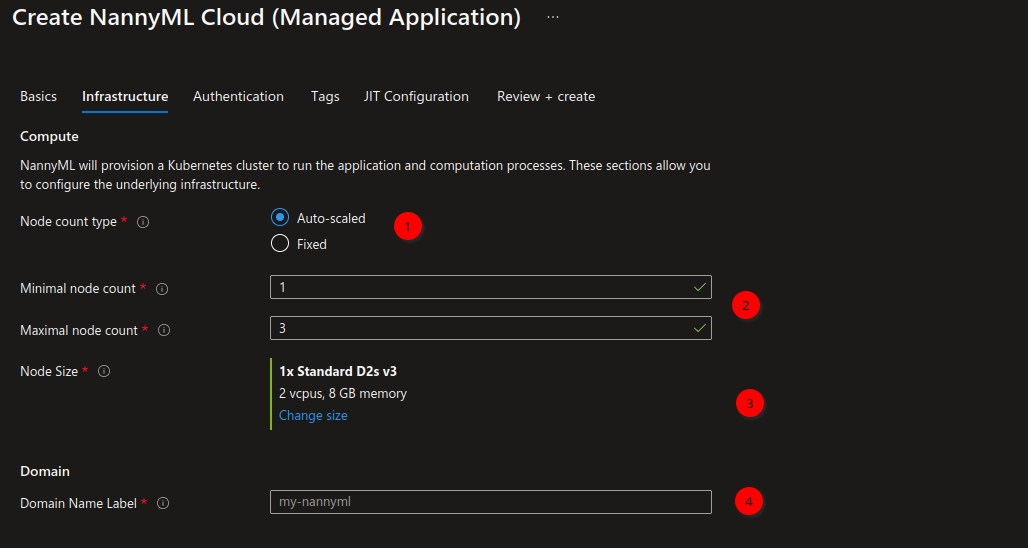Click info icon beside Domain Name Label

click(163, 503)
